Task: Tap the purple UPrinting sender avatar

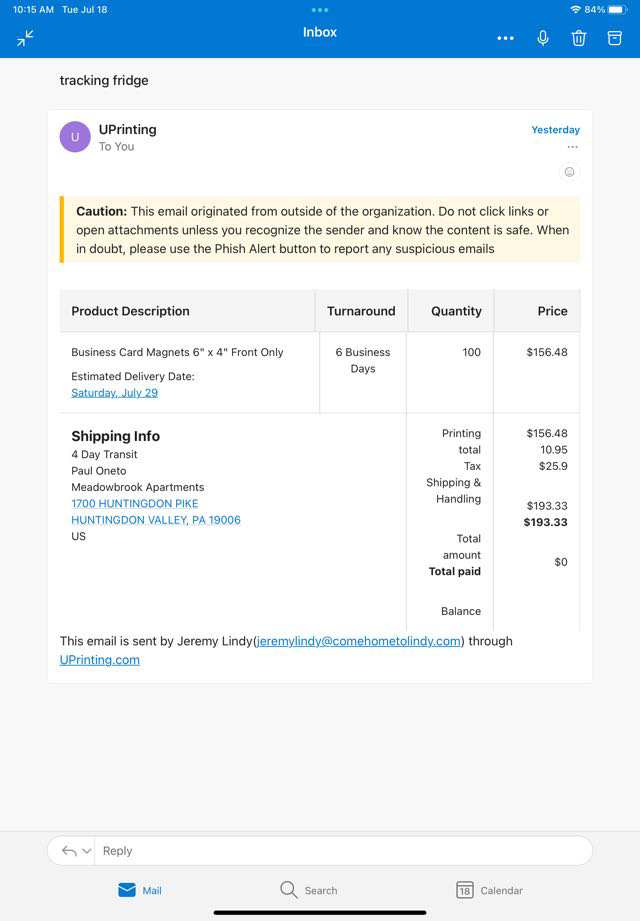Action: (75, 137)
